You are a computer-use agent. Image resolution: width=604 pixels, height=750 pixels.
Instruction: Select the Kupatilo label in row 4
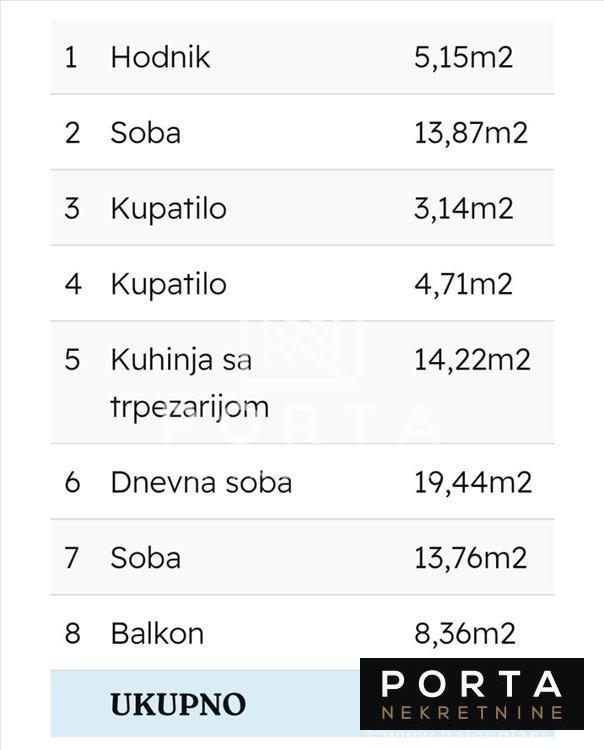[x=168, y=284]
